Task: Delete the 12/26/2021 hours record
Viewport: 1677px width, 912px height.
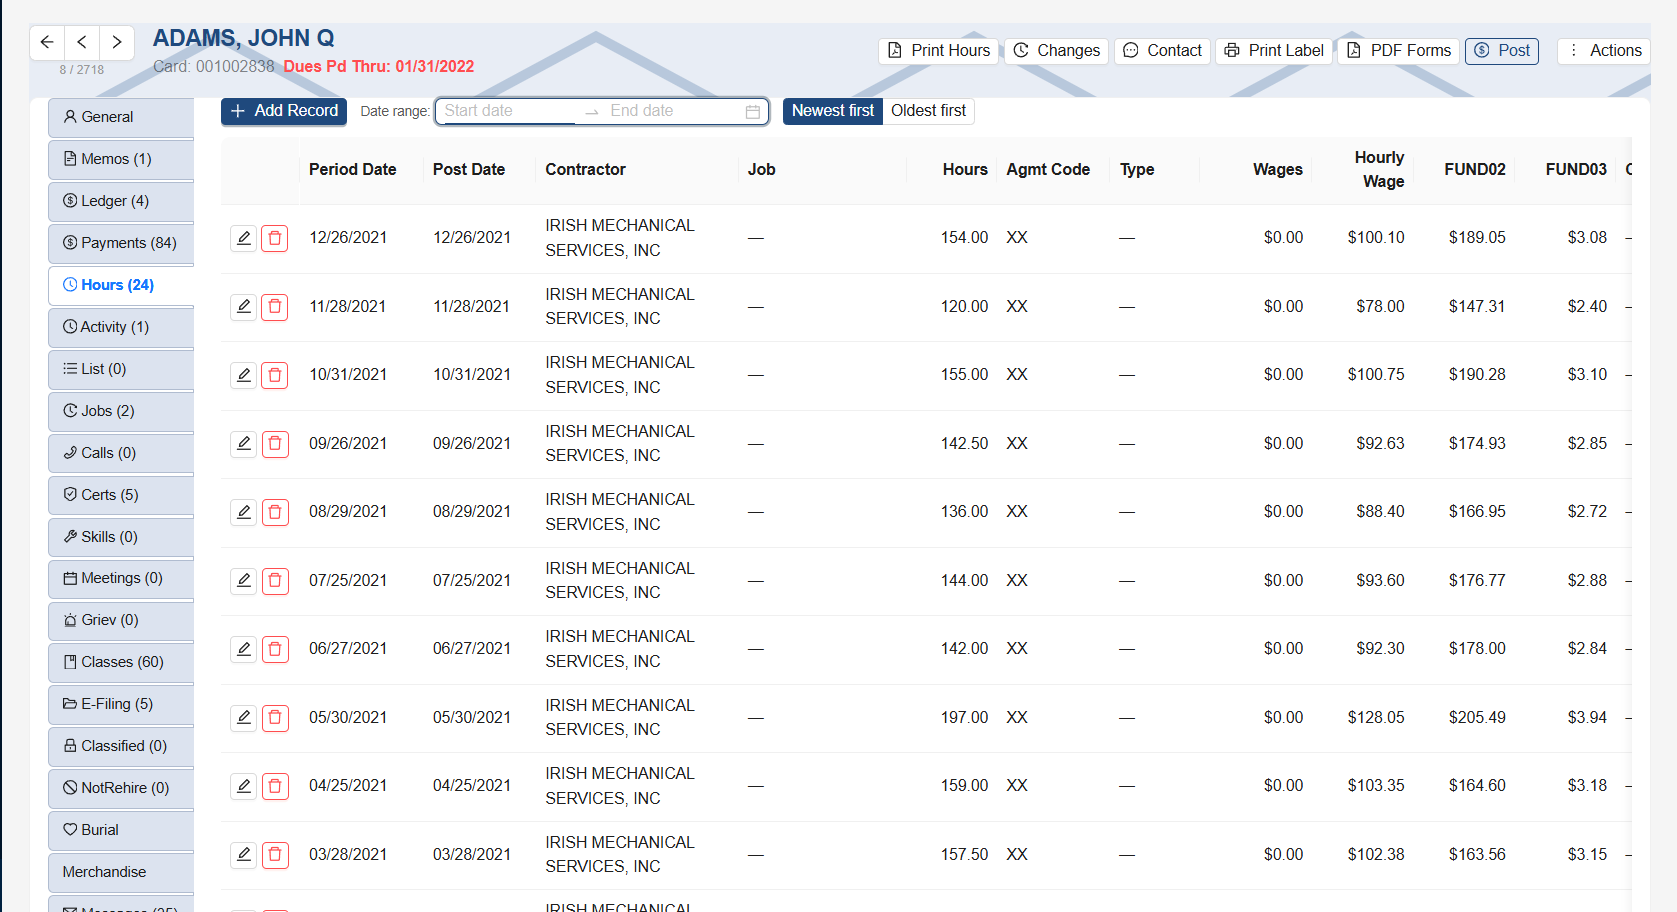Action: pos(275,238)
